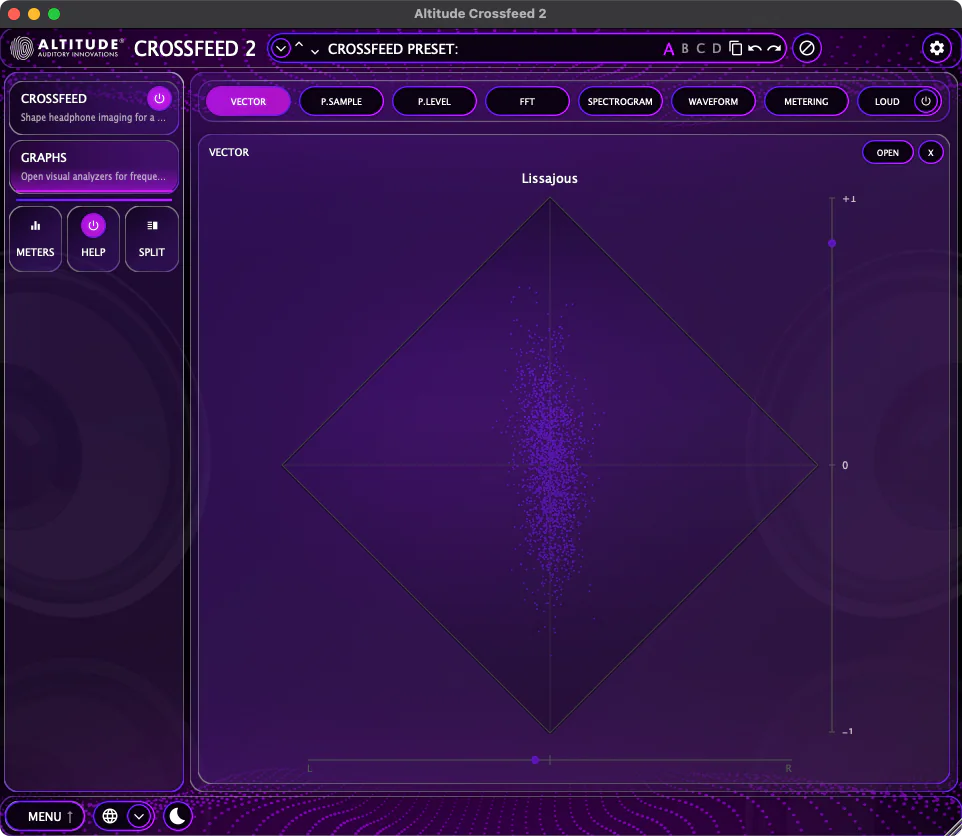
Task: Open settings with the gear icon
Action: pos(936,48)
